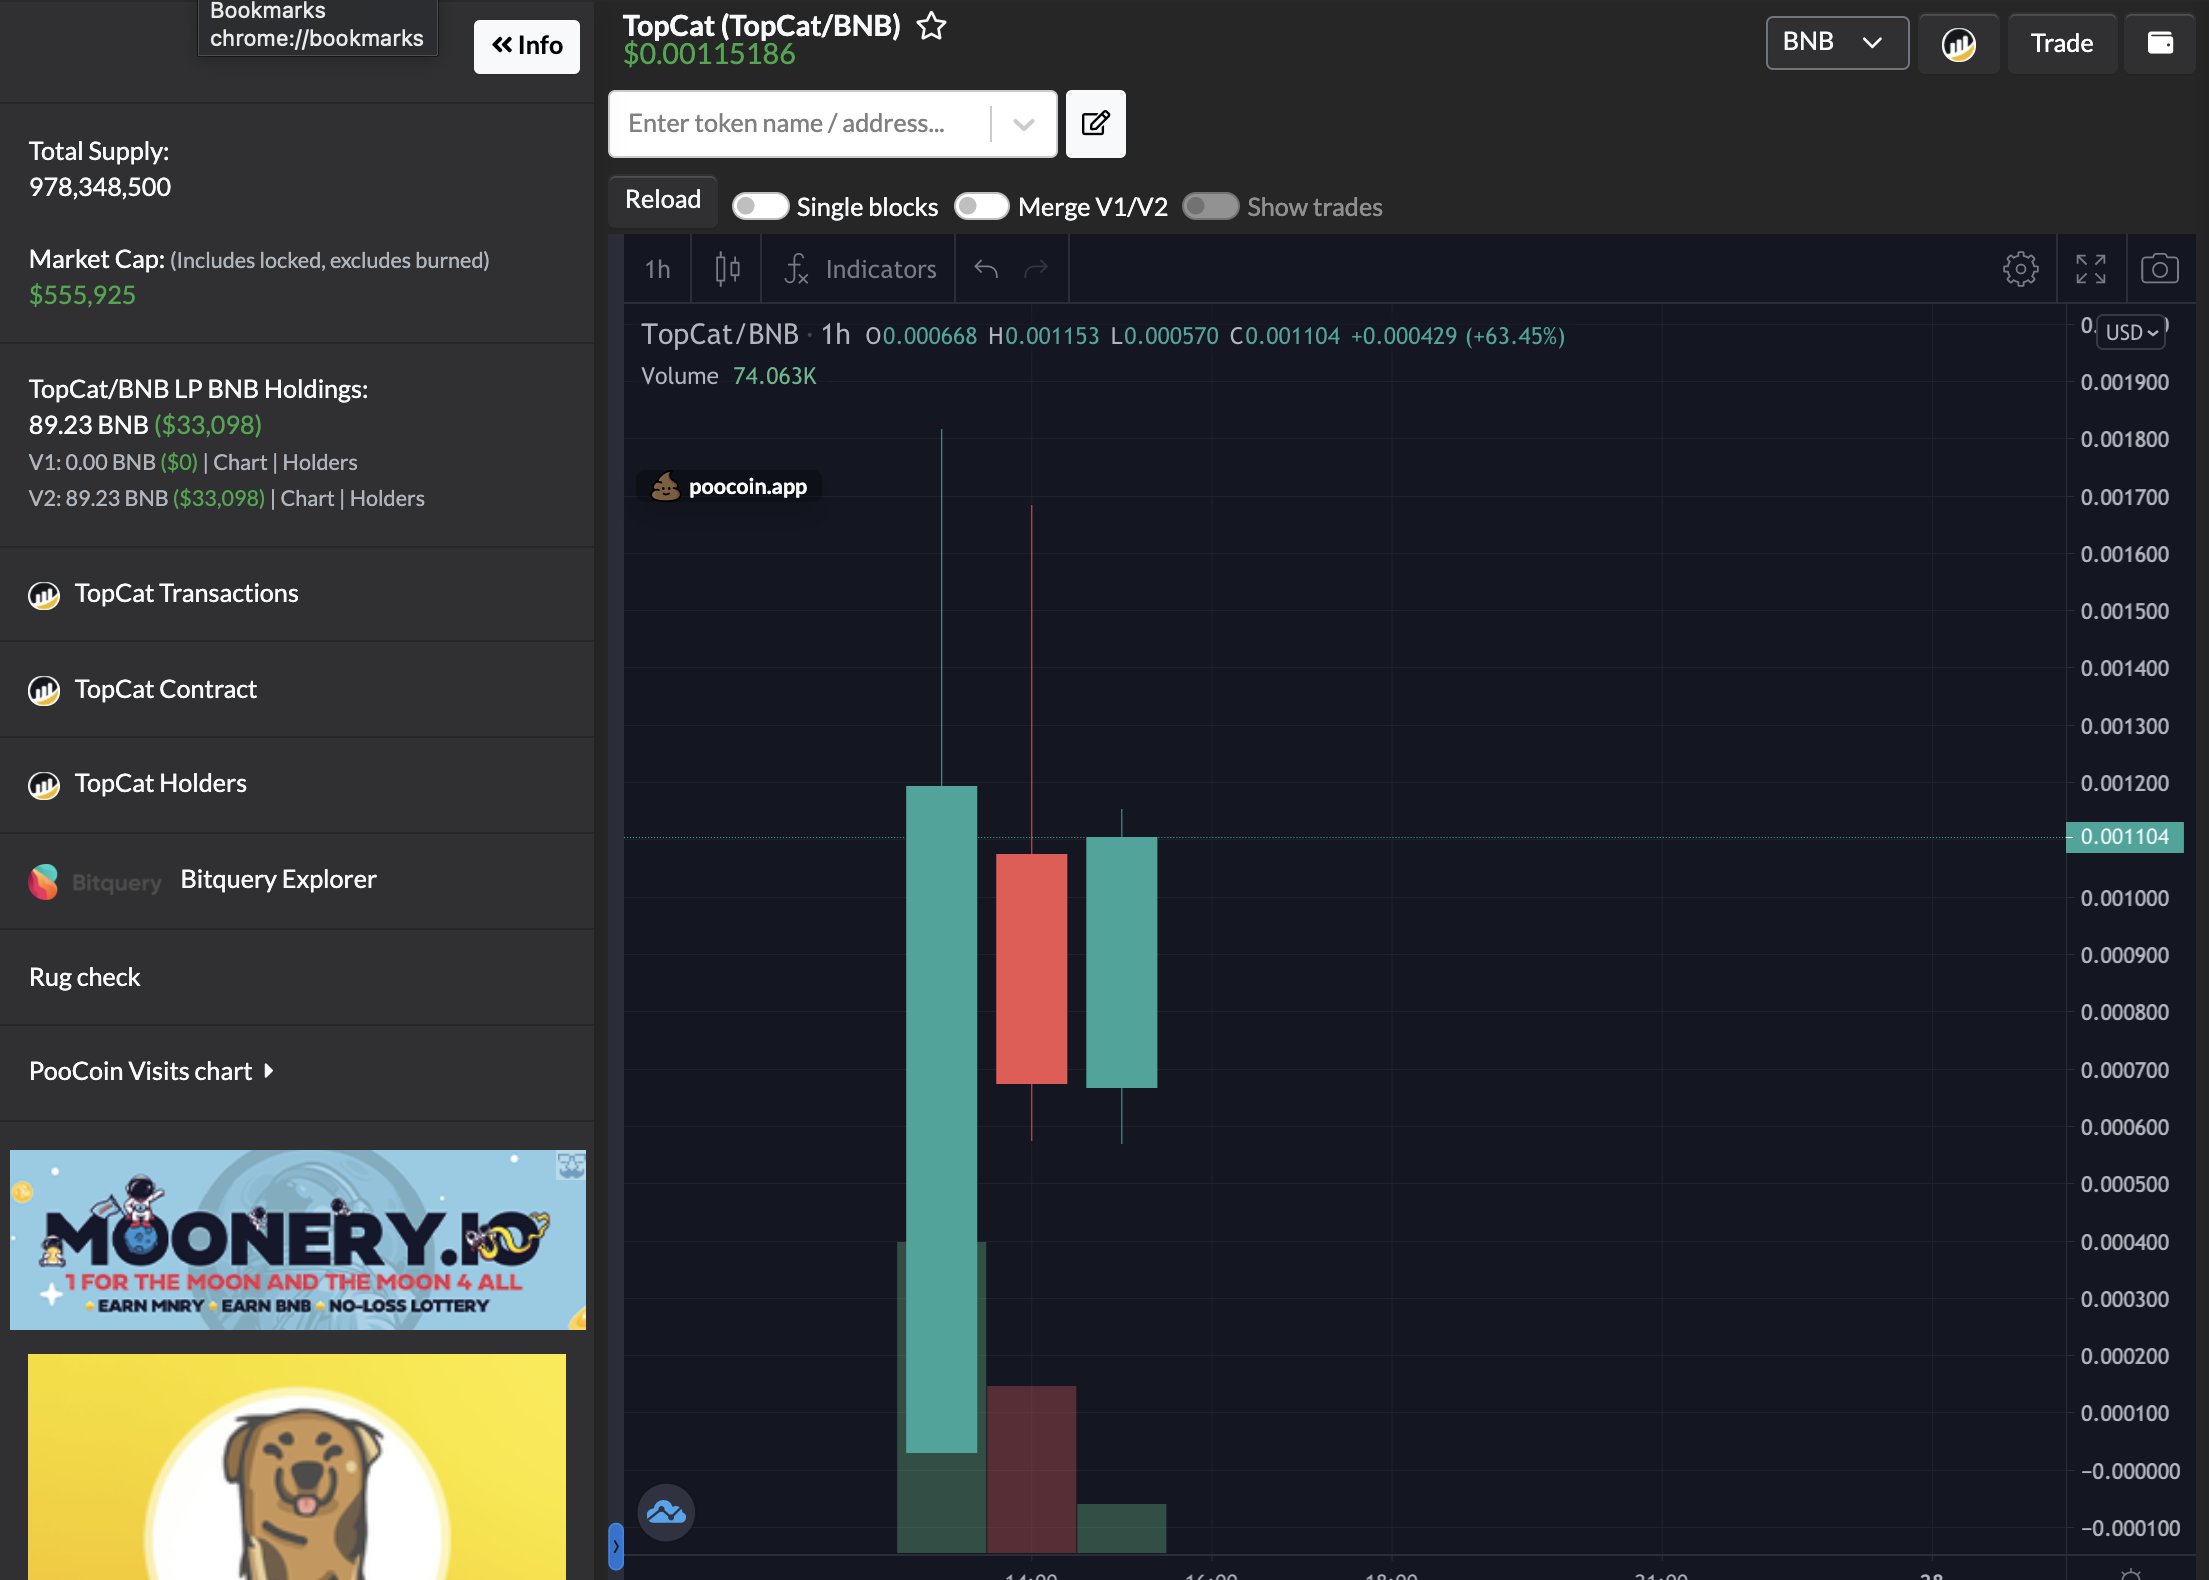
Task: Open the BNB network dropdown
Action: click(x=1836, y=43)
